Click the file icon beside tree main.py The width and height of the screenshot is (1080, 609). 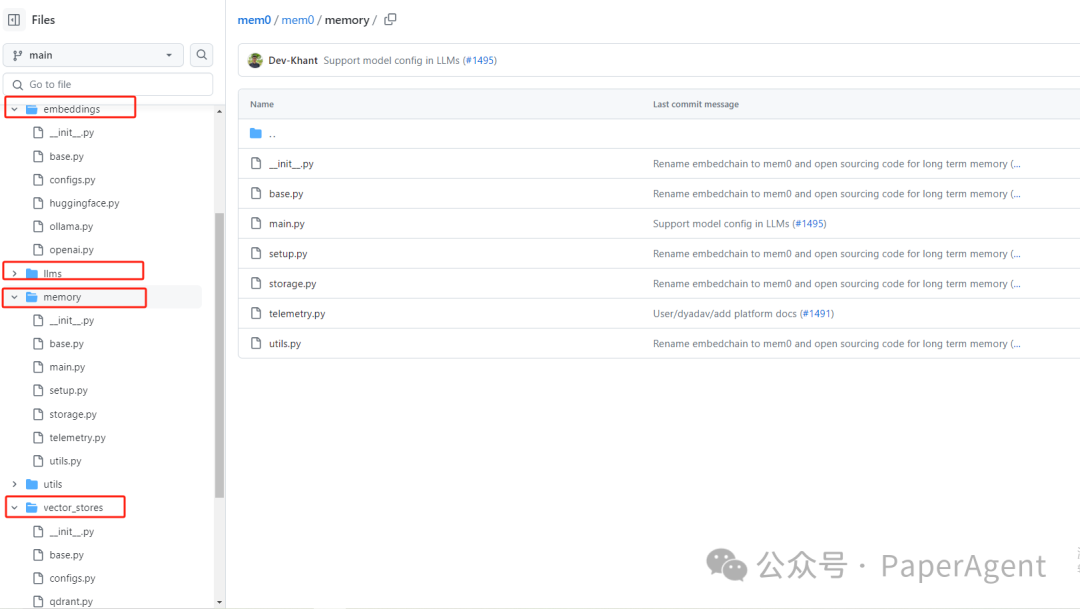click(39, 367)
